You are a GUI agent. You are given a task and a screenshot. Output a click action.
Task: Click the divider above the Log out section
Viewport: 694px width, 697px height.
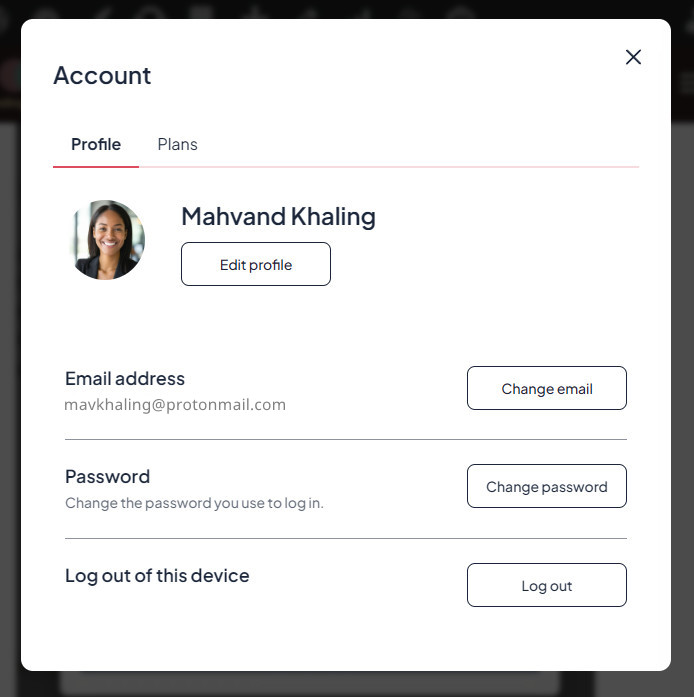coord(345,538)
